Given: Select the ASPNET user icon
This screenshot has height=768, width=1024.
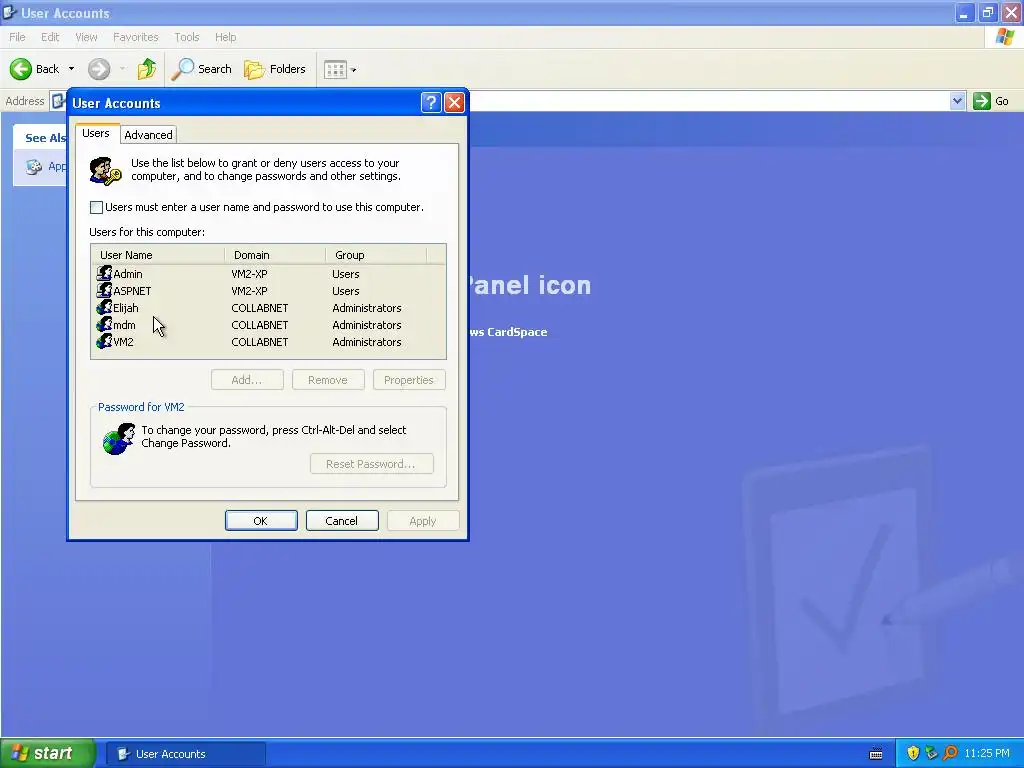Looking at the screenshot, I should coord(104,290).
